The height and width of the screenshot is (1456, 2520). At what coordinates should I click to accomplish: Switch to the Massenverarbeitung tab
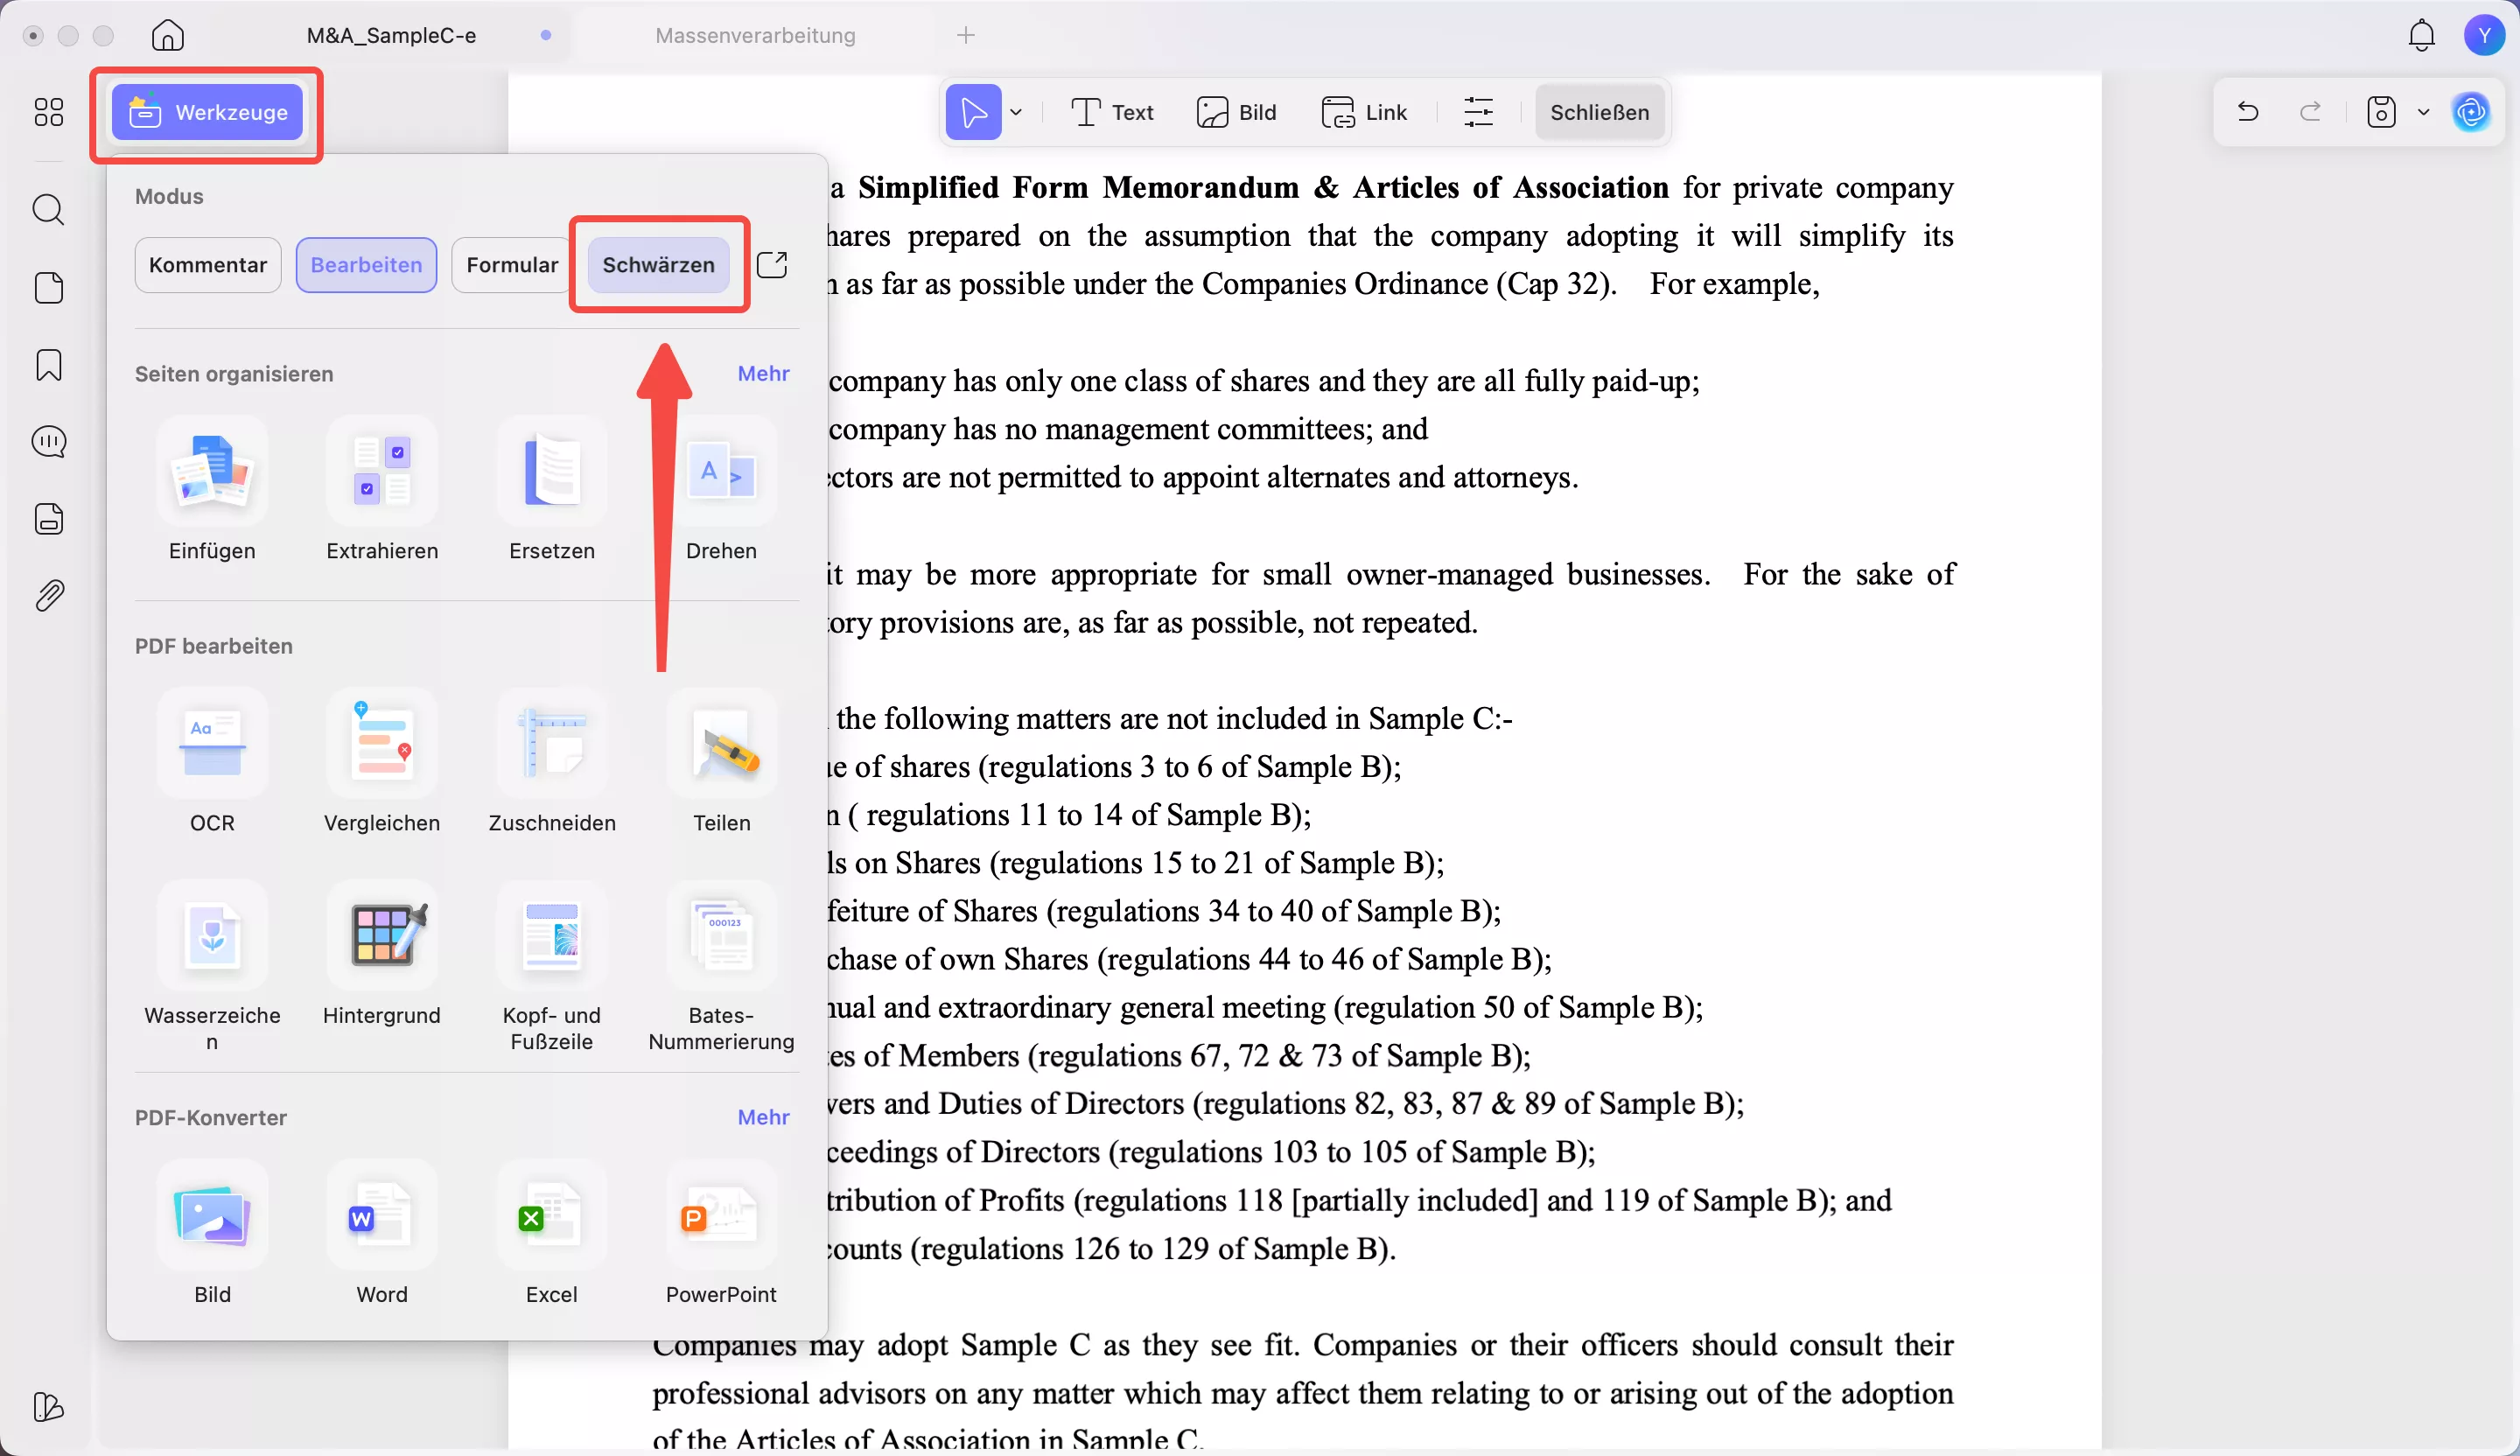click(755, 36)
